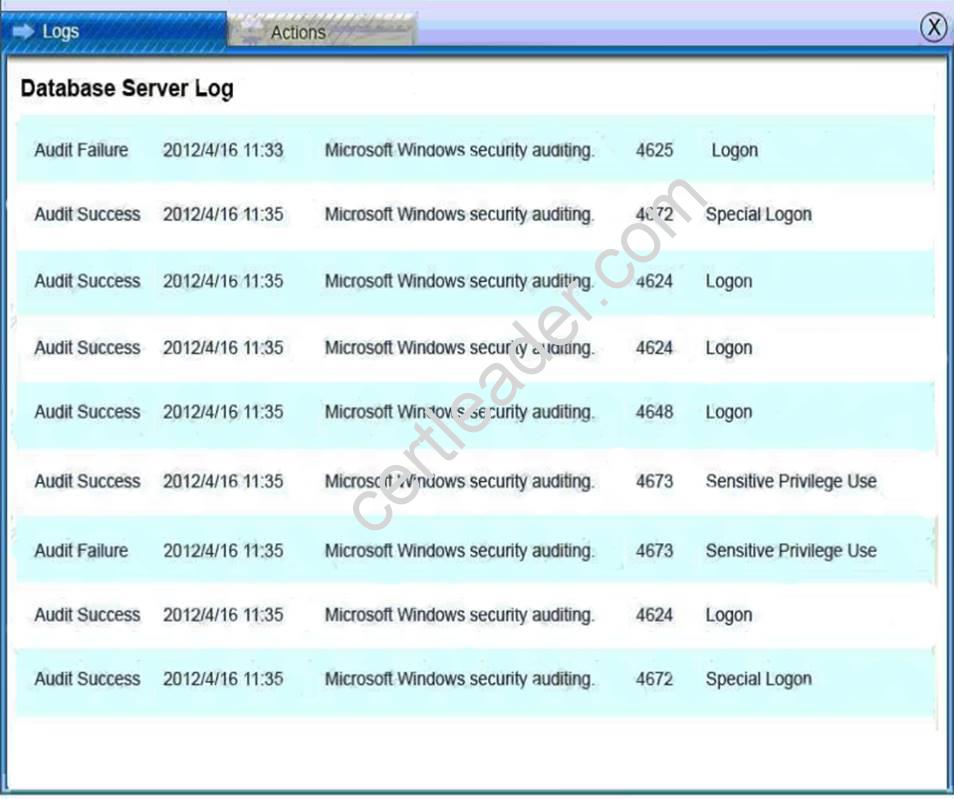Click the Logon task category label
Screen dimensions: 954x799
pyautogui.click(x=734, y=150)
